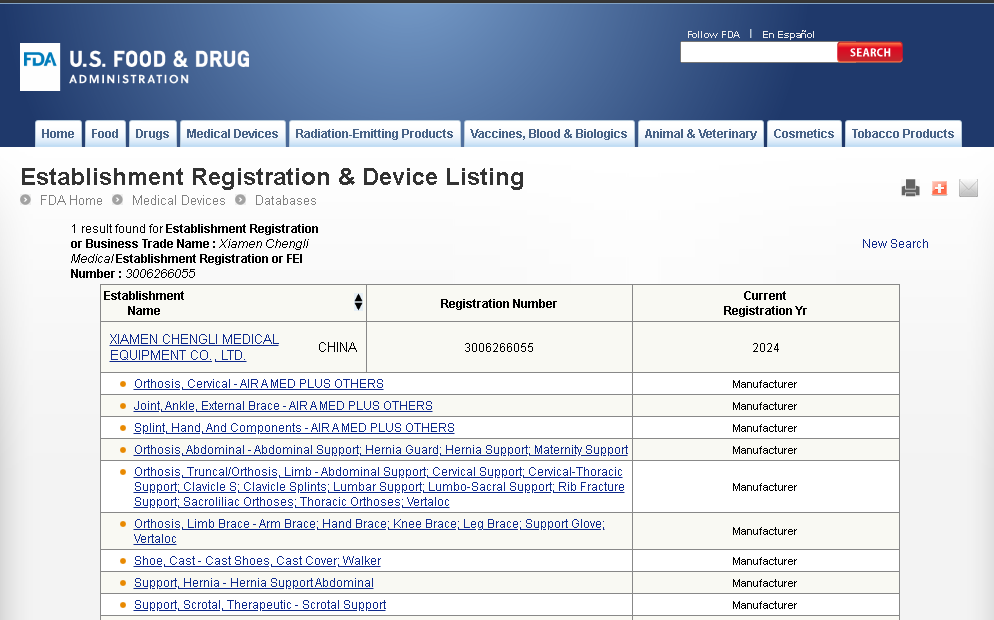Click the 2024 registration year cell
Image resolution: width=994 pixels, height=620 pixels.
pos(766,347)
